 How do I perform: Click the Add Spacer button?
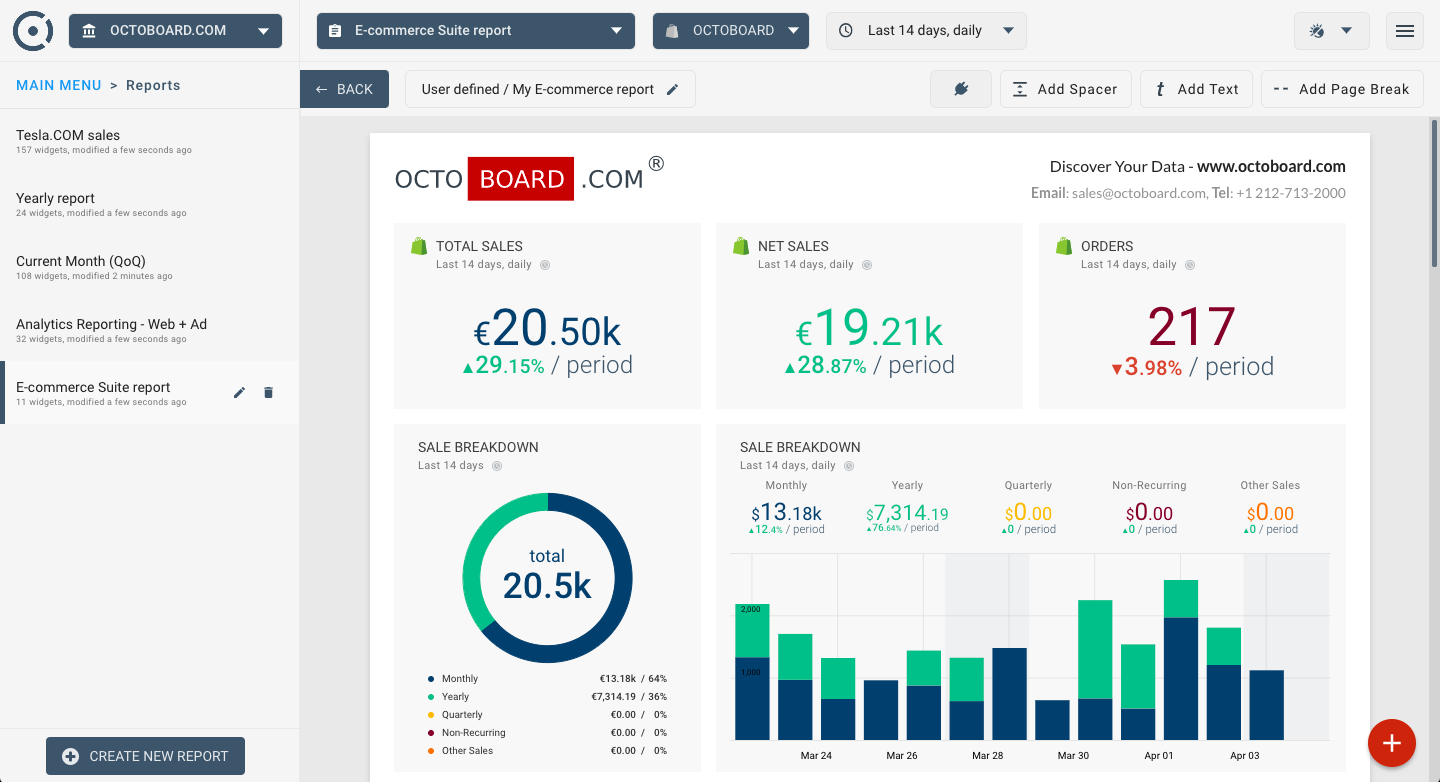click(x=1065, y=89)
